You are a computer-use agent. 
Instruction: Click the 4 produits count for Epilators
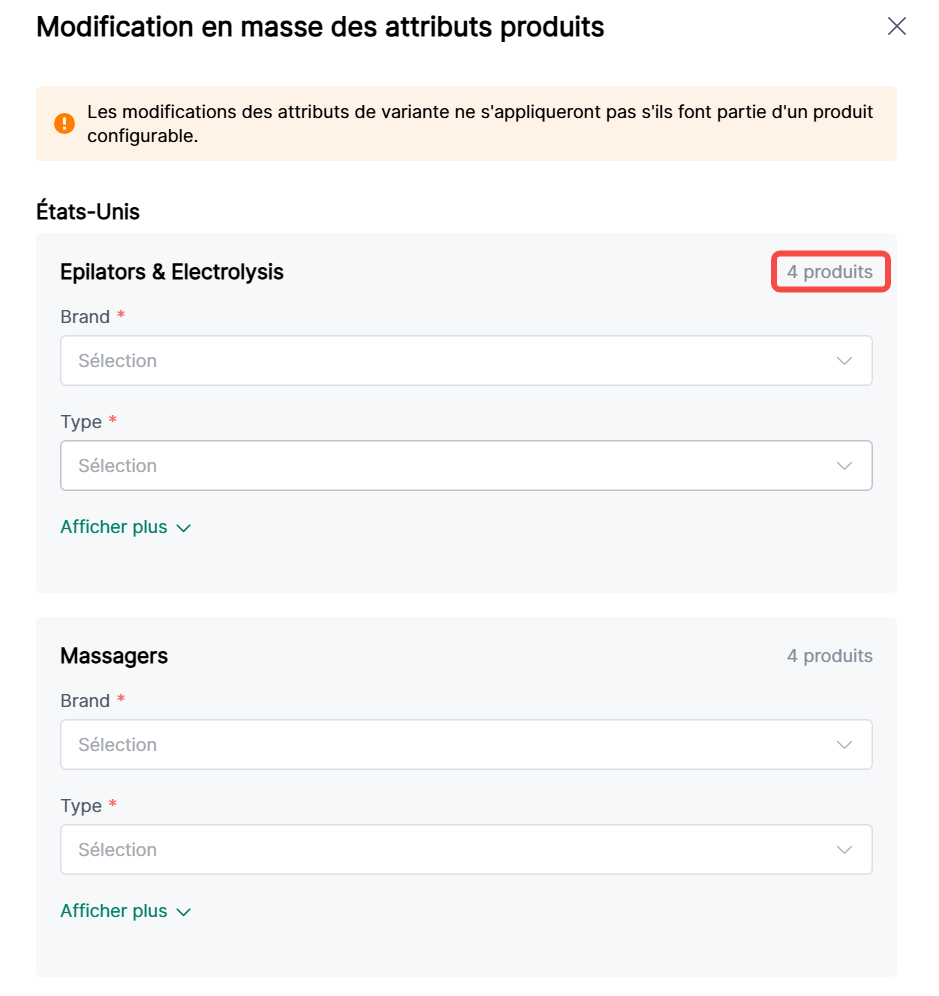tap(829, 272)
